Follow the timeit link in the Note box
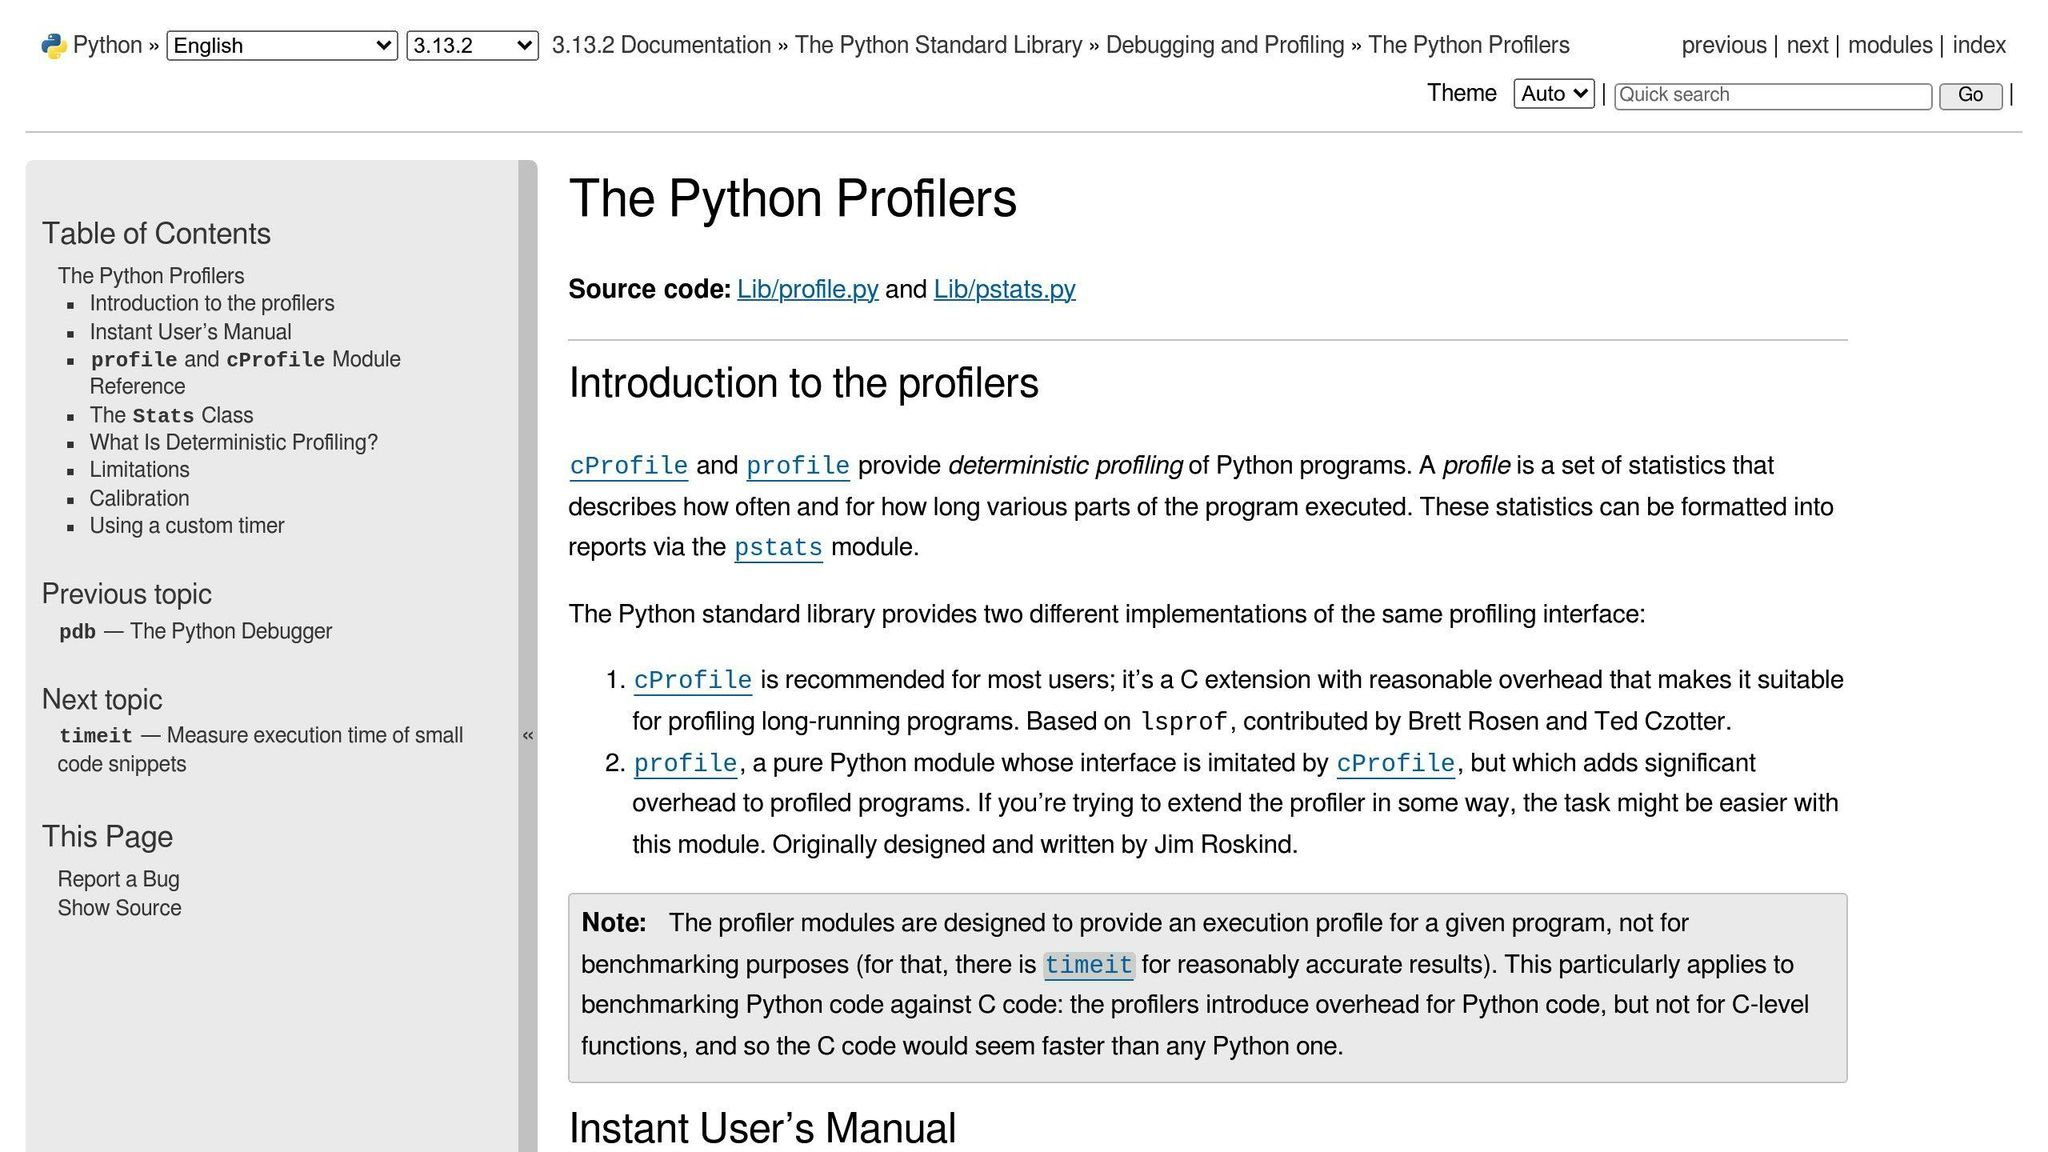2048x1152 pixels. click(x=1089, y=965)
